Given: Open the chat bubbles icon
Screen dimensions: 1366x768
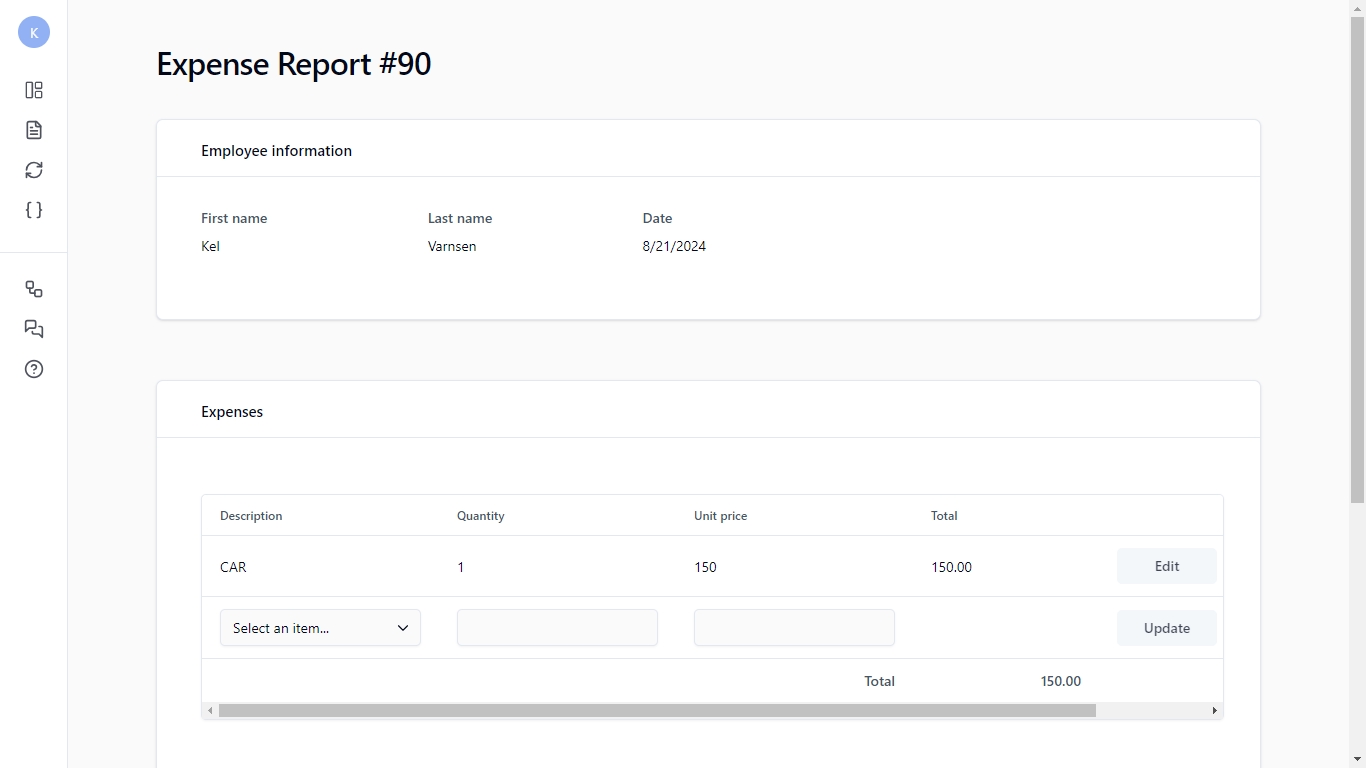Looking at the screenshot, I should pyautogui.click(x=34, y=329).
